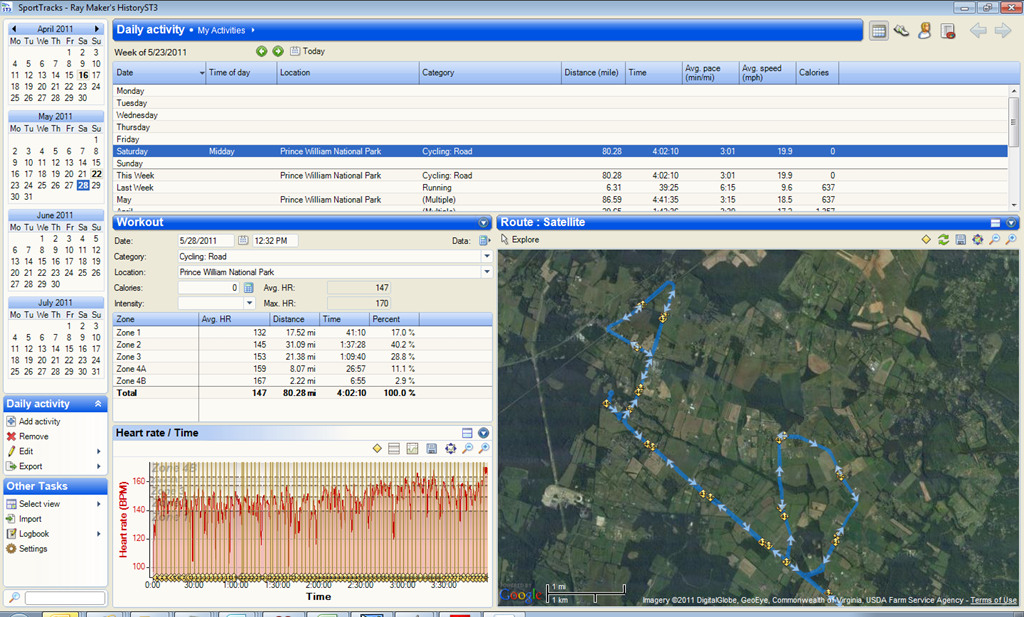Click the save icon in the Heart rate chart toolbar
This screenshot has width=1024, height=617.
(431, 449)
